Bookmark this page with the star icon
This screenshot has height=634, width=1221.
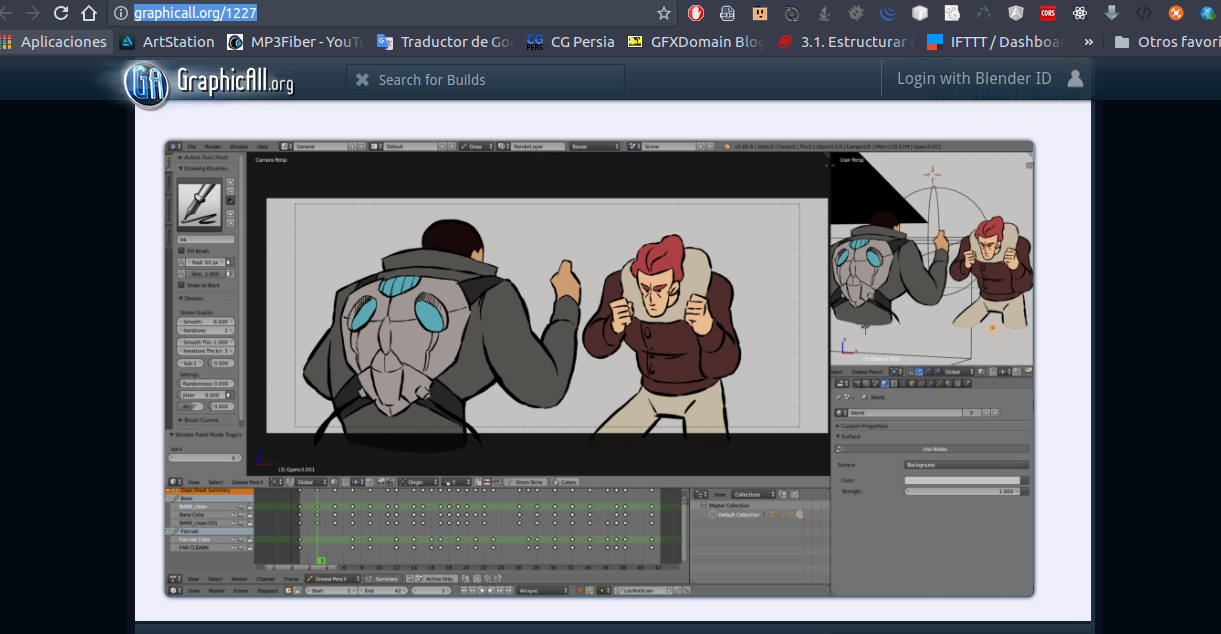pos(664,13)
